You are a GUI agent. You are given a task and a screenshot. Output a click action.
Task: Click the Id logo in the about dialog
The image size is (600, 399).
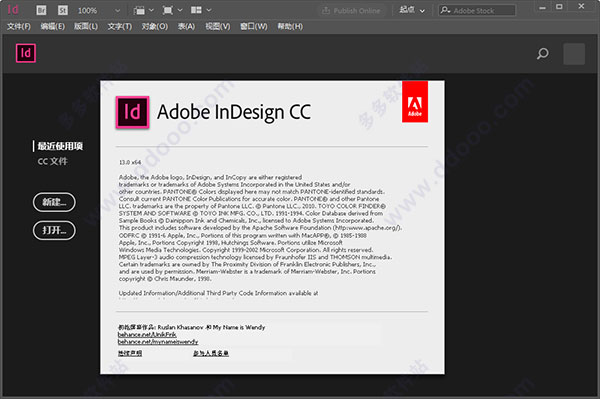132,112
